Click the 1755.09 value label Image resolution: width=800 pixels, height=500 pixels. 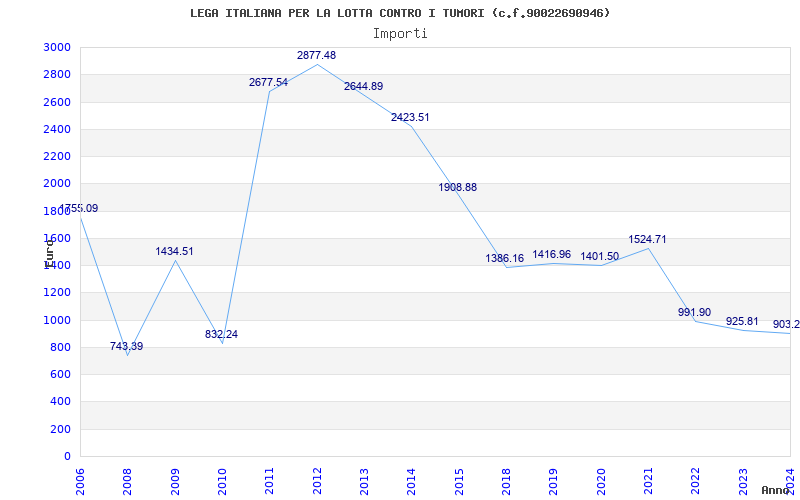point(79,208)
